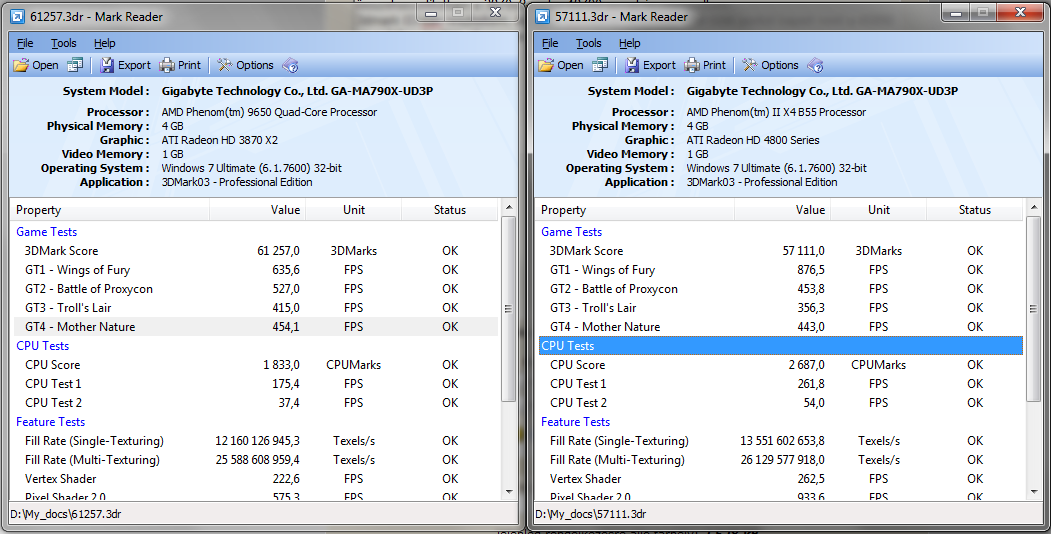The image size is (1051, 534).
Task: Click scroll down arrow in 61257.3dr list
Action: pyautogui.click(x=509, y=492)
